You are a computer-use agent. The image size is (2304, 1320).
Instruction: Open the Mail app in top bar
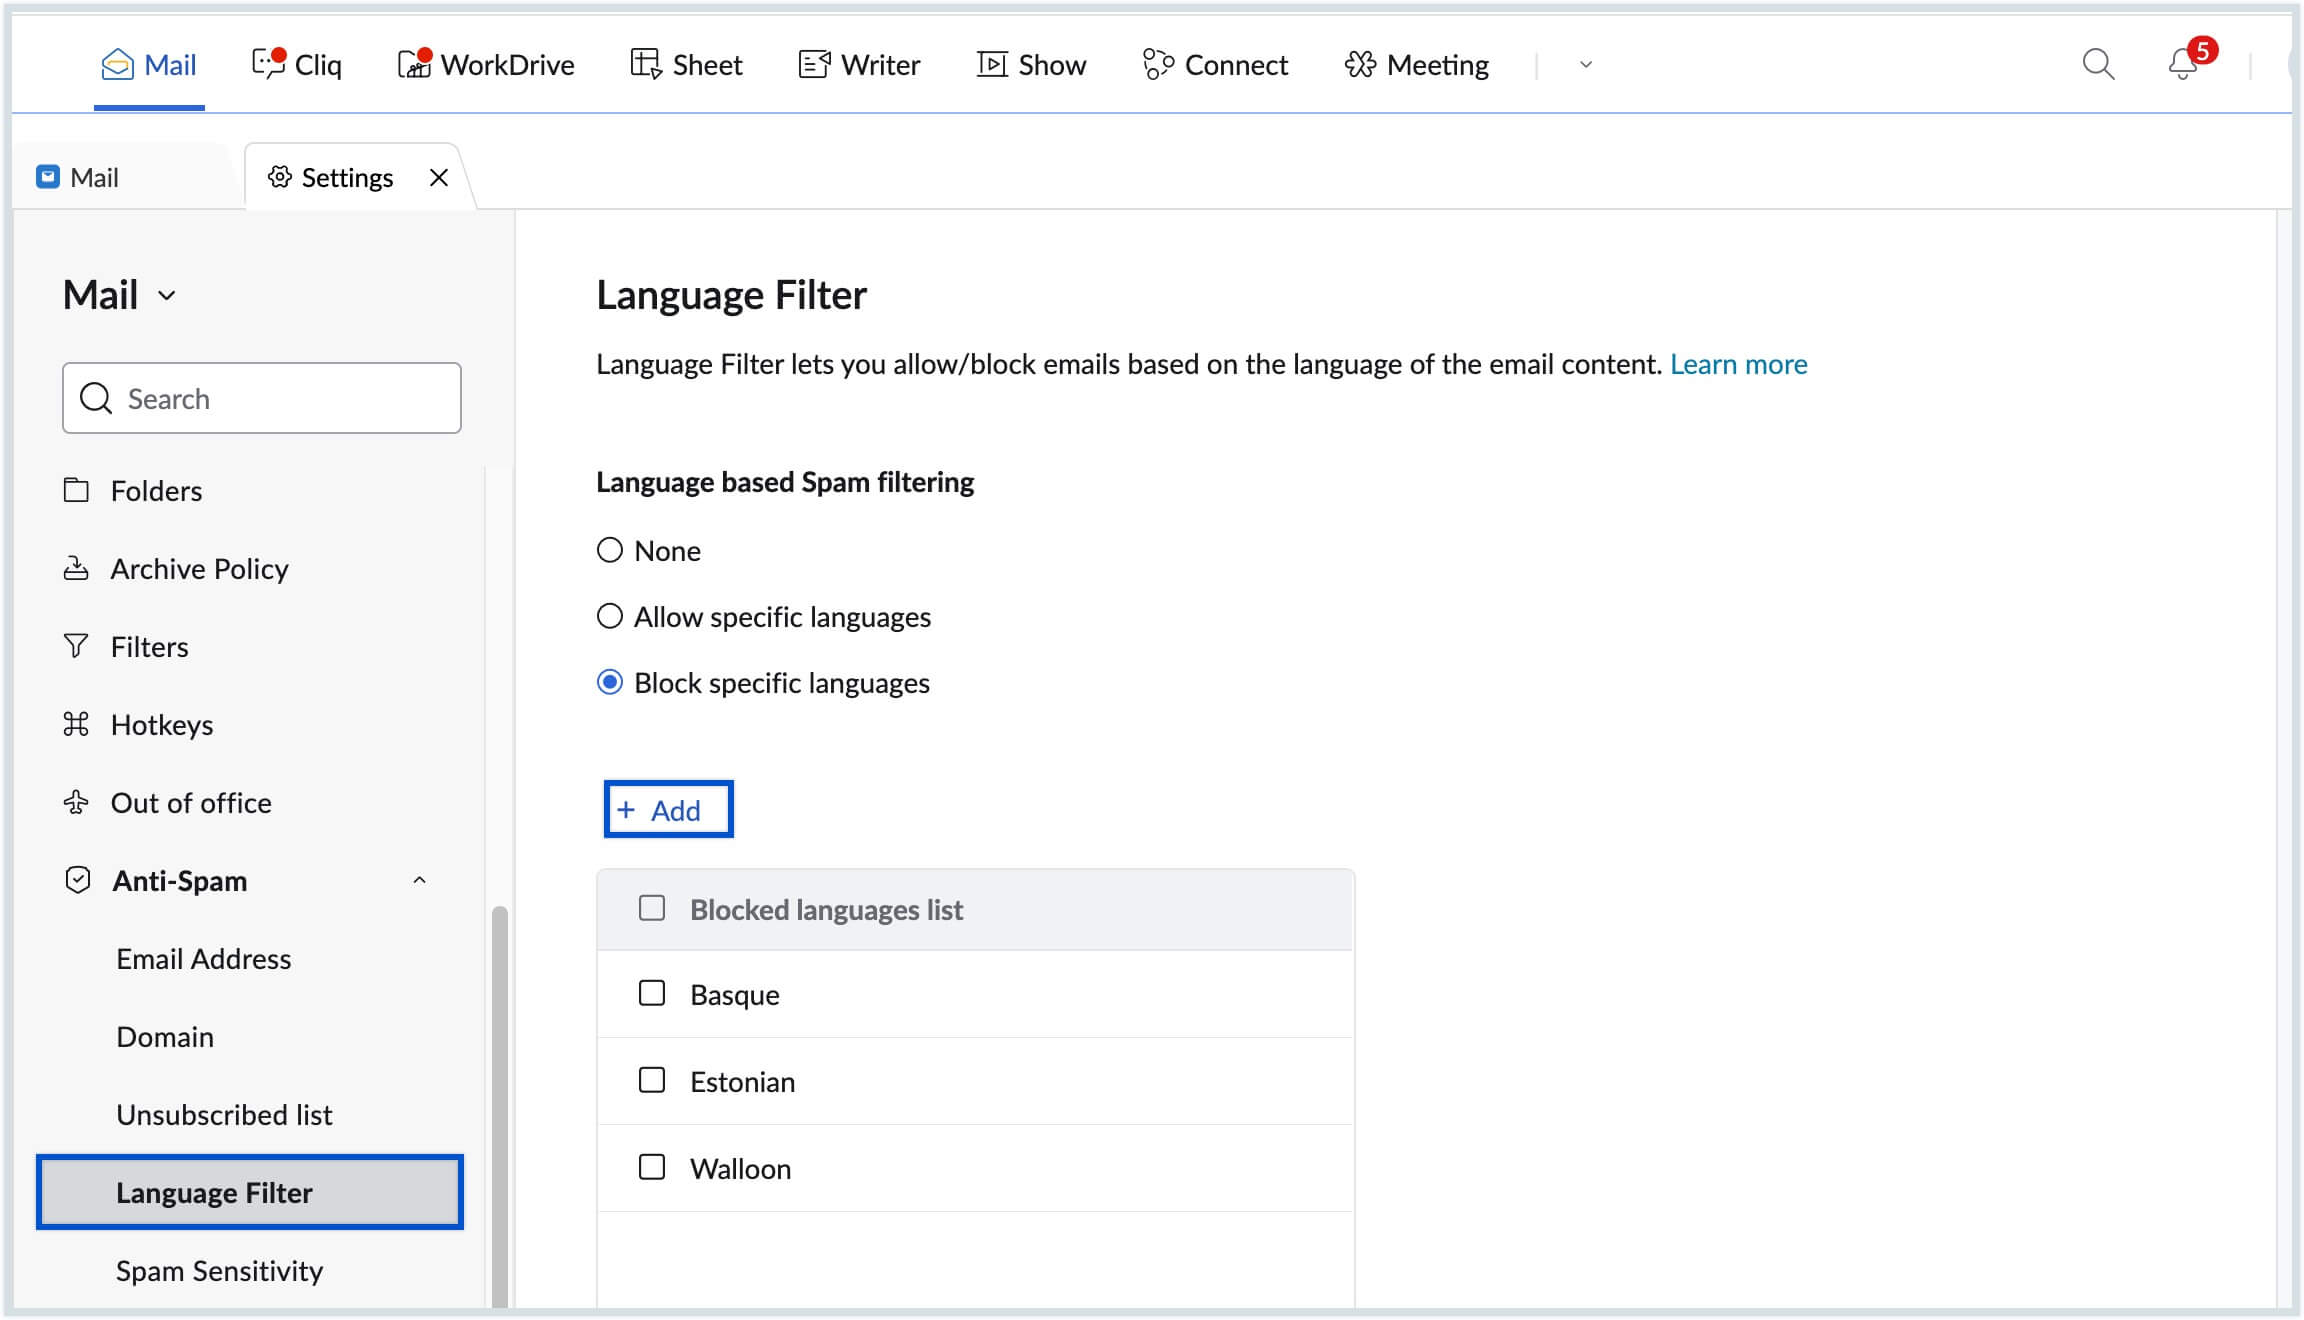pos(149,65)
